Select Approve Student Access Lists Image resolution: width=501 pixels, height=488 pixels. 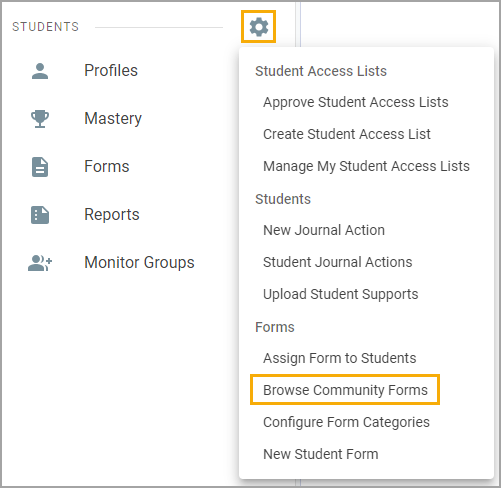pyautogui.click(x=356, y=102)
